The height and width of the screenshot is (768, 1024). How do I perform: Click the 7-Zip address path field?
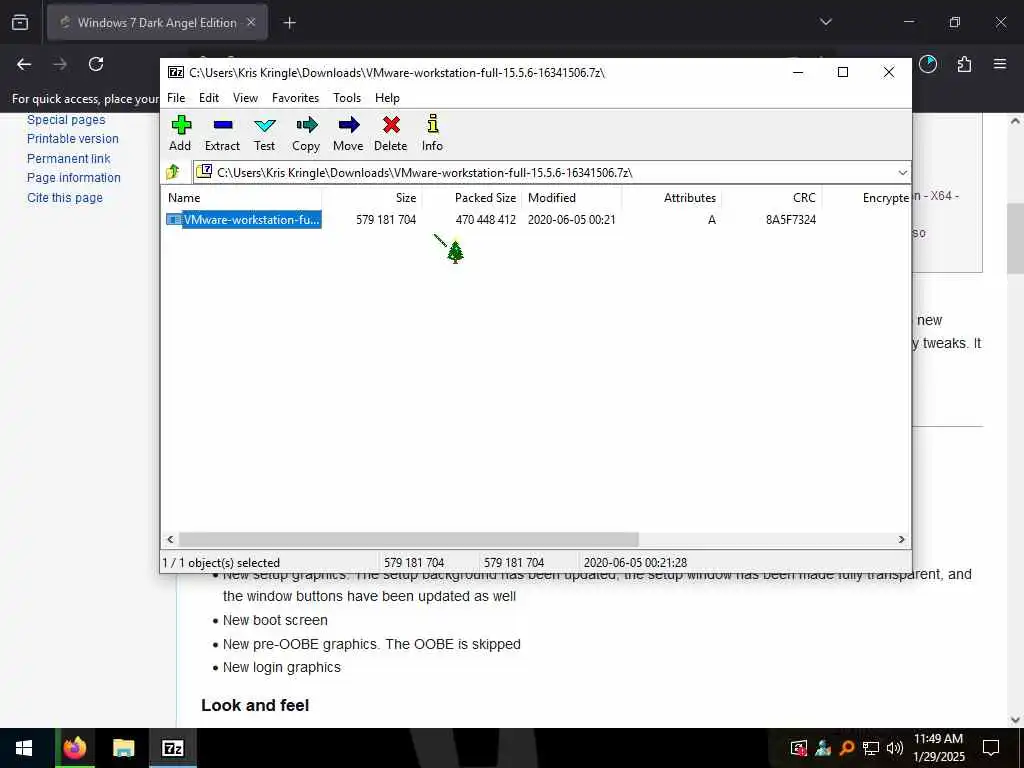pyautogui.click(x=551, y=172)
